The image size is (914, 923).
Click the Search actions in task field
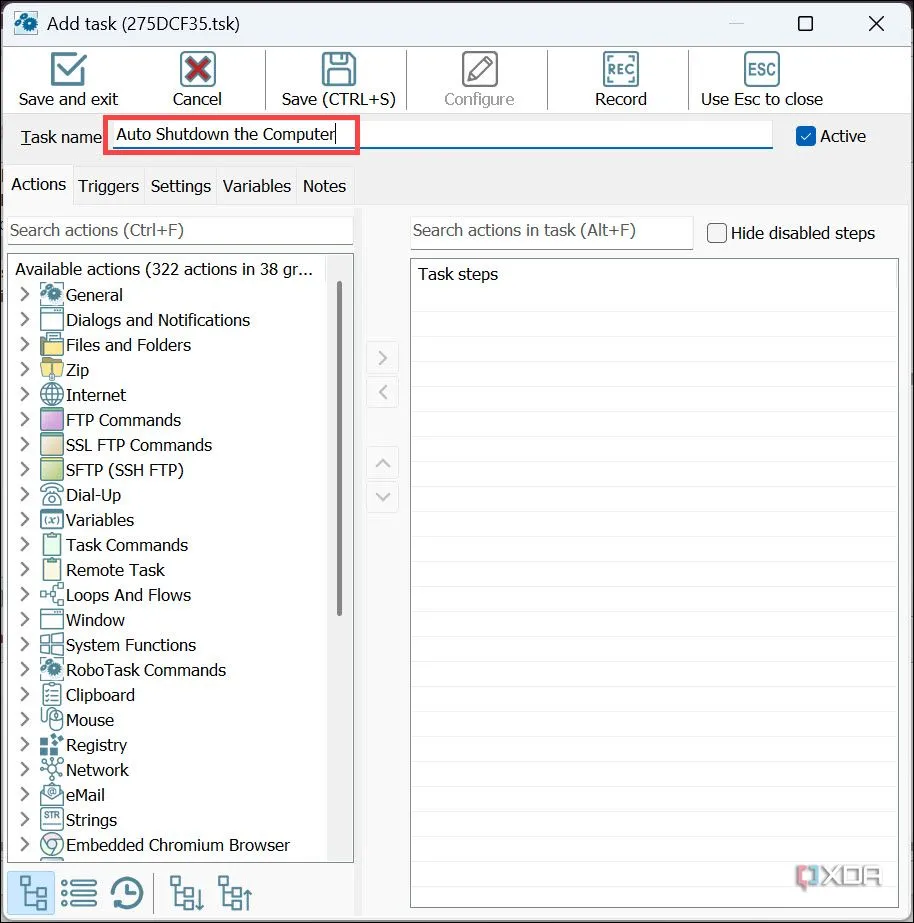551,231
